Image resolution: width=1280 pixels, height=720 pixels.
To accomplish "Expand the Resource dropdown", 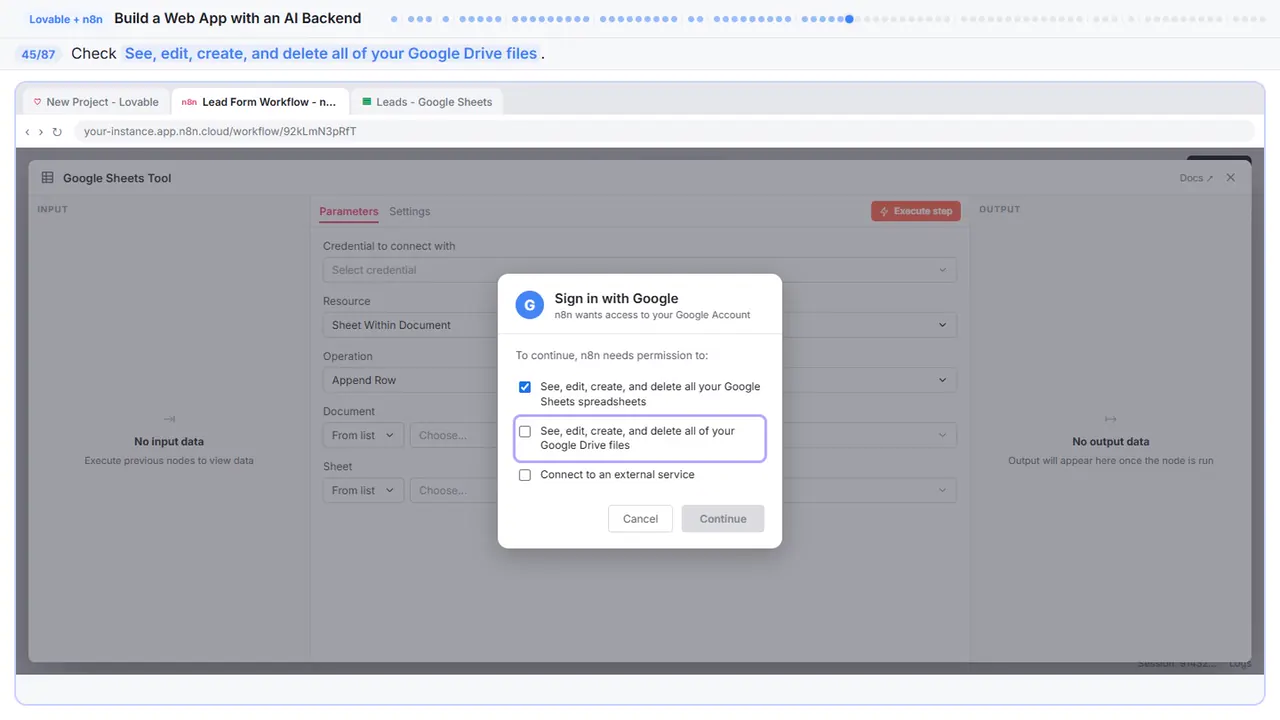I will (639, 325).
